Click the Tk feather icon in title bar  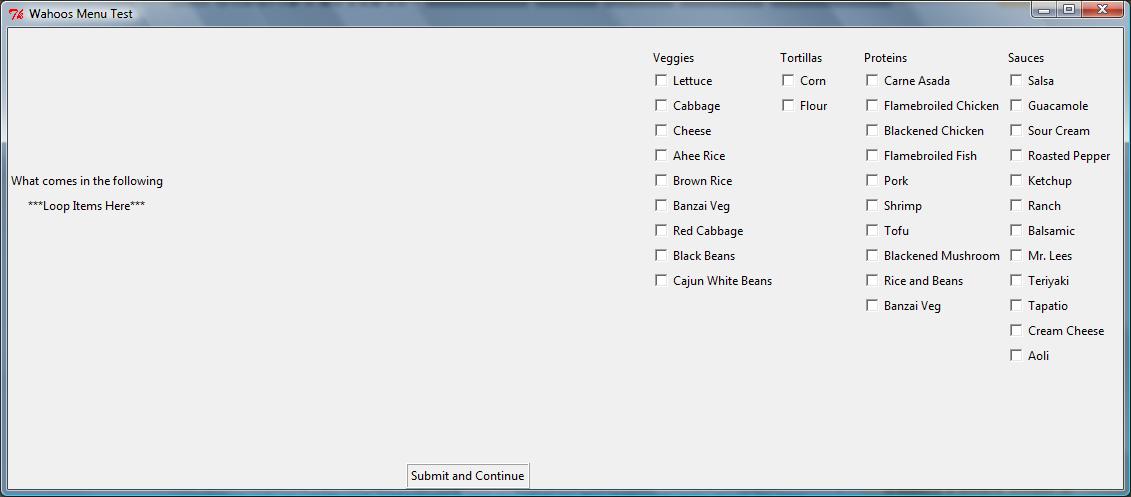[16, 13]
